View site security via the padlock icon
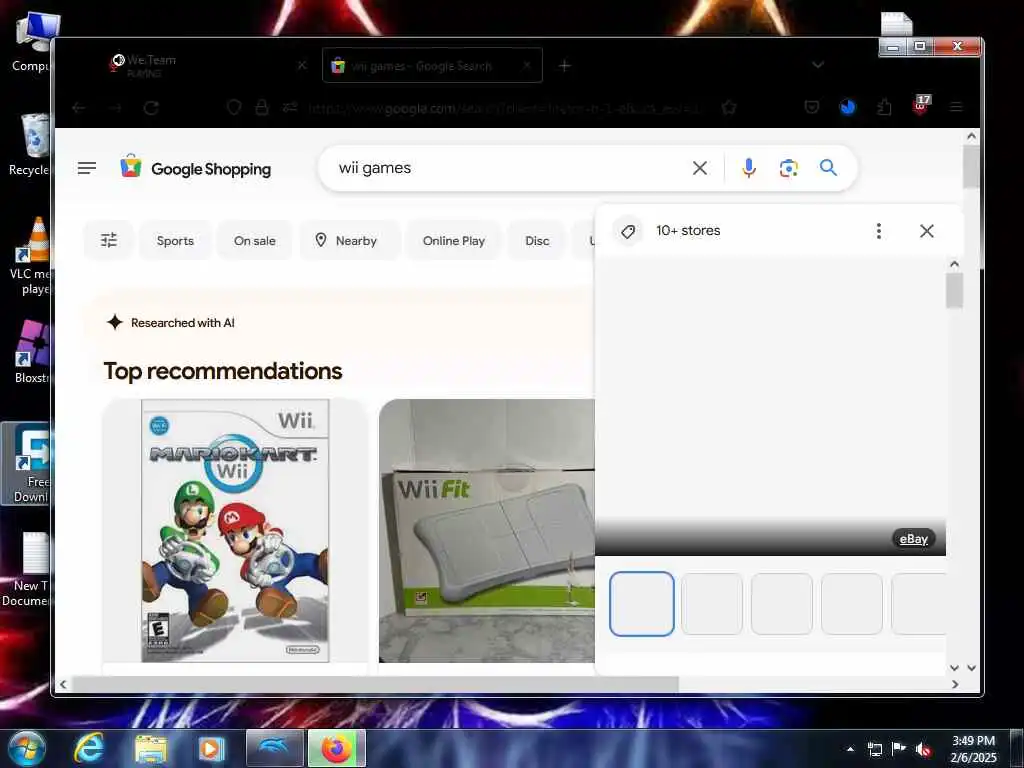This screenshot has height=768, width=1024. pos(262,108)
